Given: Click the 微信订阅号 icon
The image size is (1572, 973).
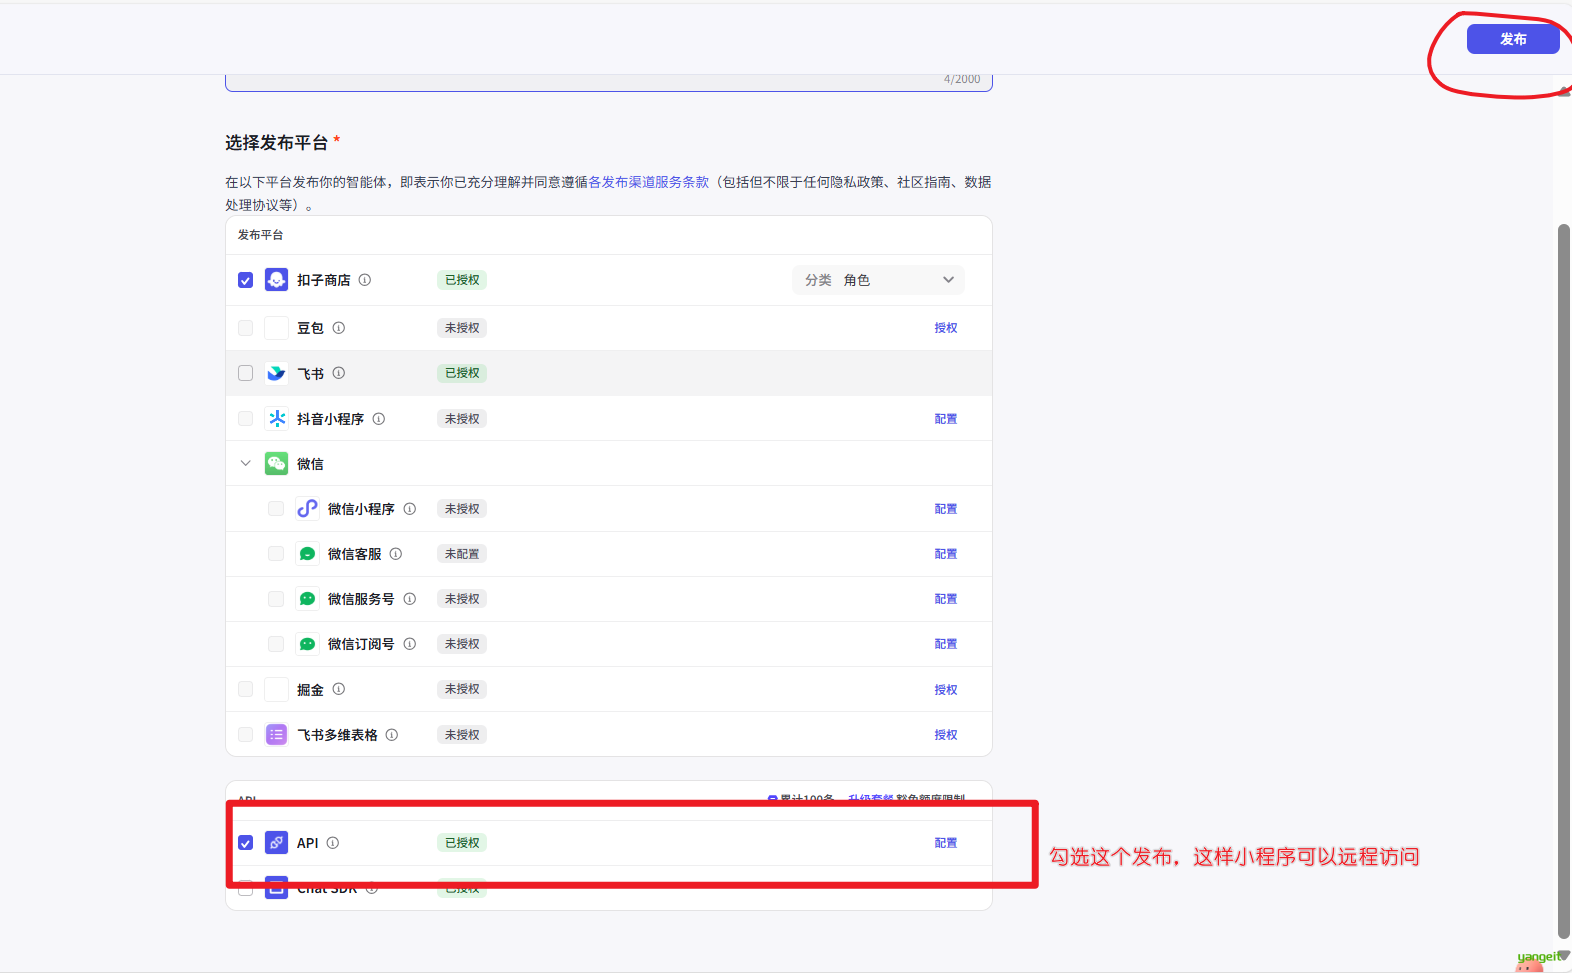Looking at the screenshot, I should [x=307, y=644].
